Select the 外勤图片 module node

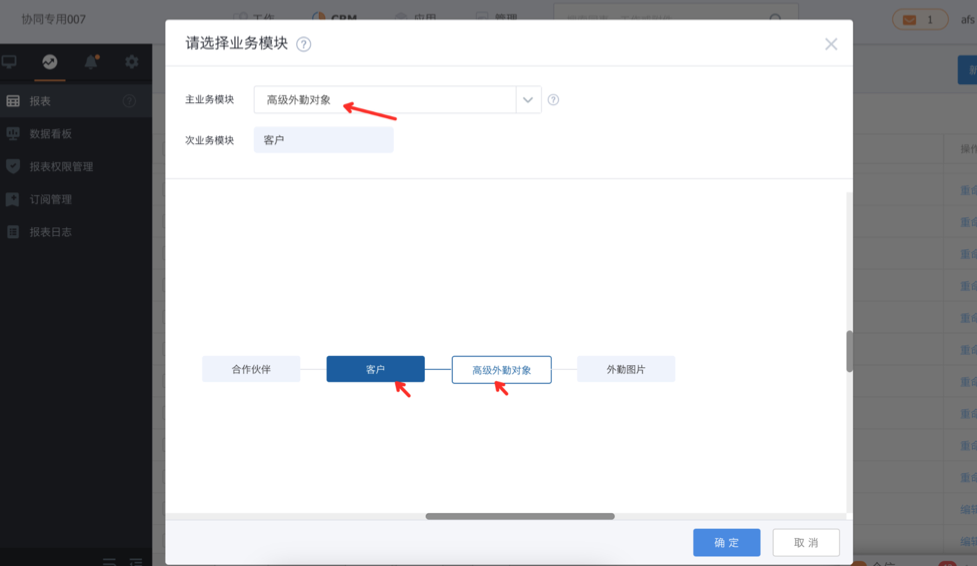626,369
